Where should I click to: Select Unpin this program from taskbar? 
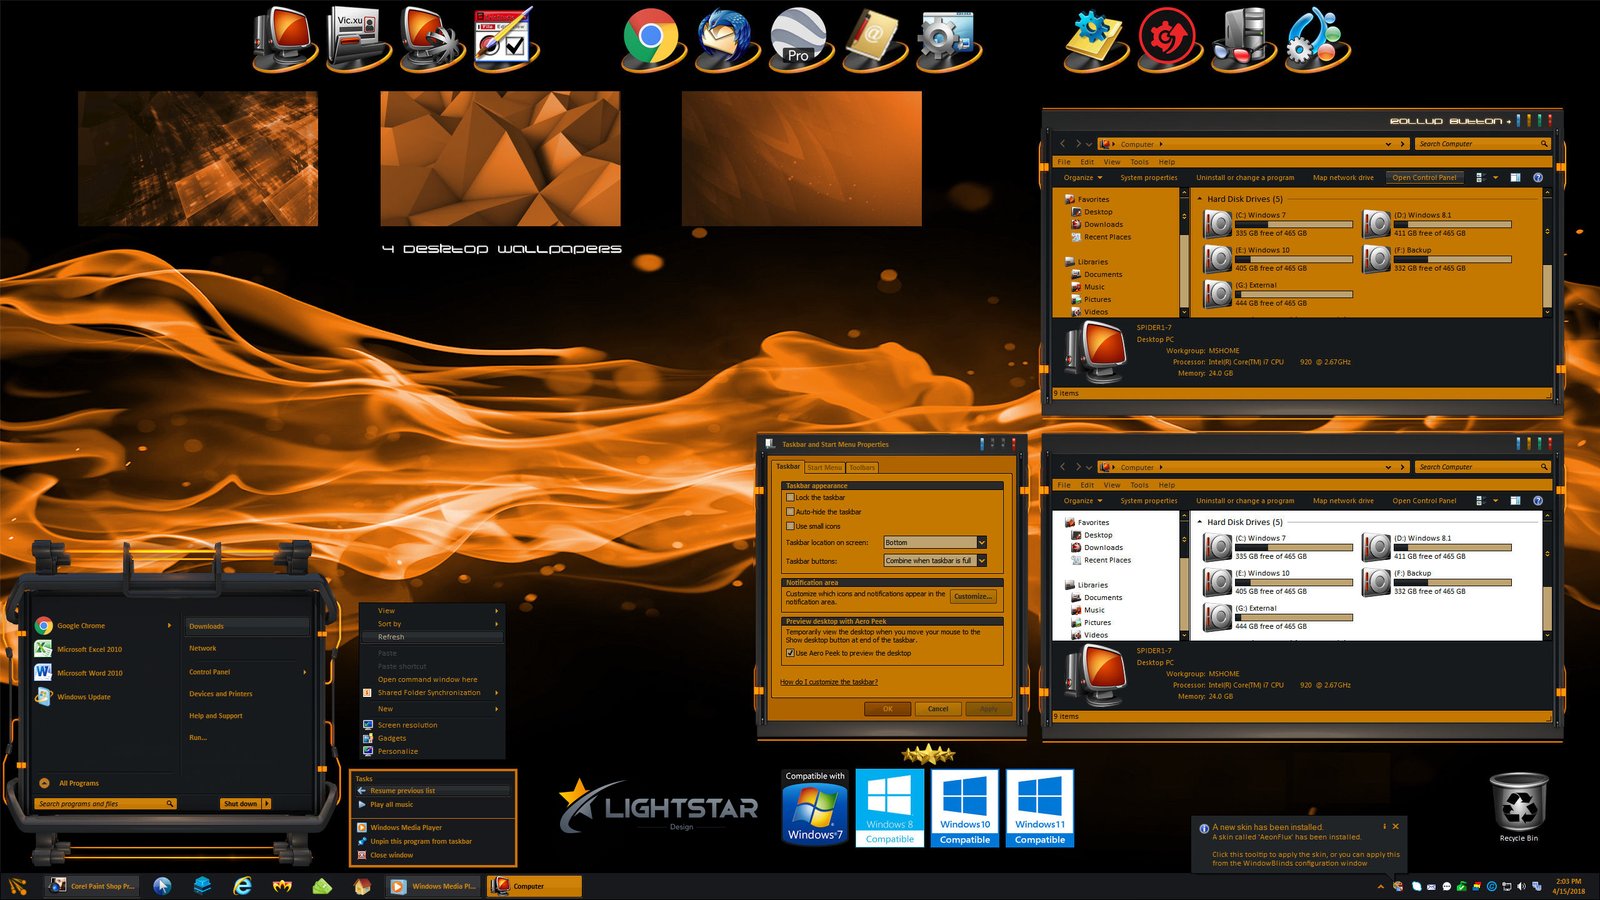[x=421, y=841]
